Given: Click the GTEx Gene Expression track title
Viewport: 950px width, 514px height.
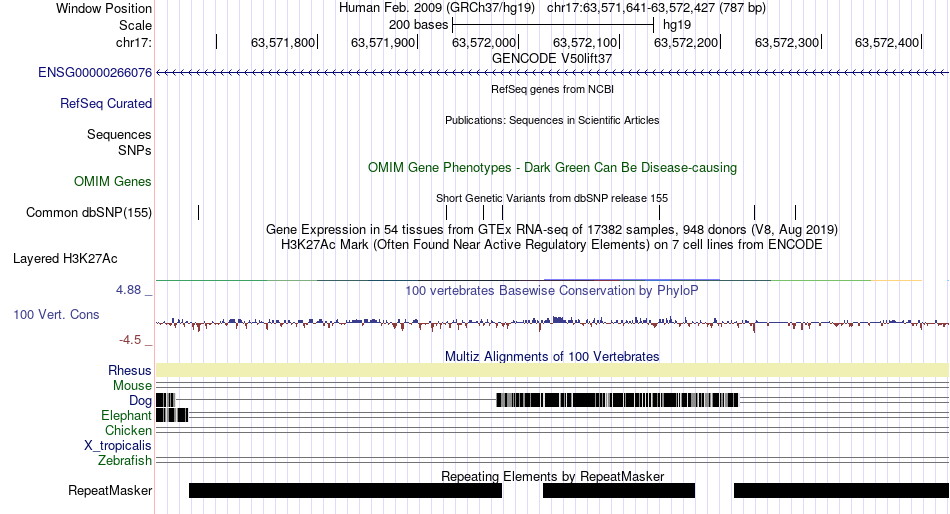Looking at the screenshot, I should [x=552, y=230].
